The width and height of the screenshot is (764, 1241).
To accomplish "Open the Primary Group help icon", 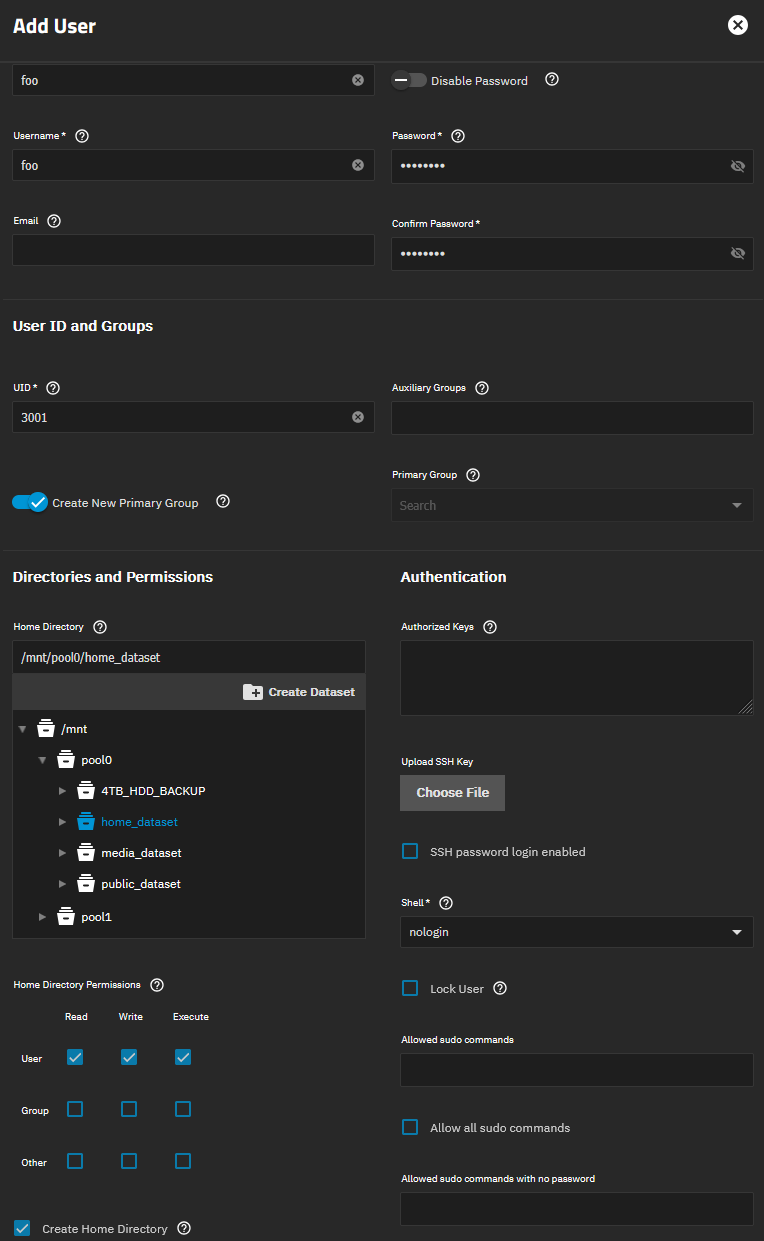I will 473,475.
